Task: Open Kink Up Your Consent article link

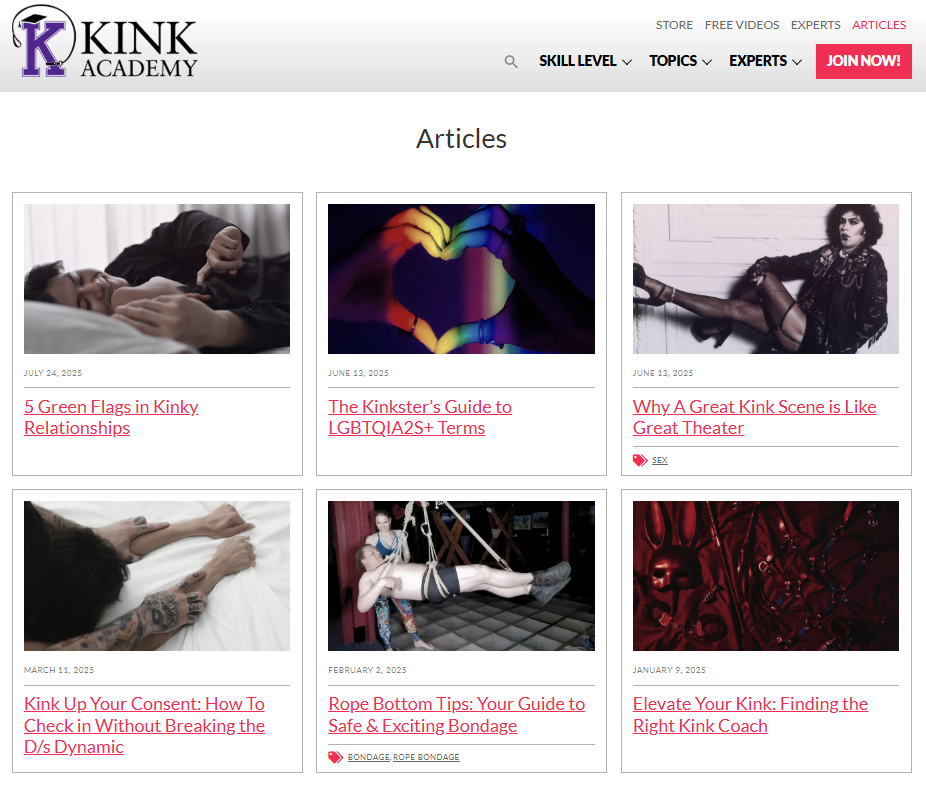Action: tap(144, 725)
